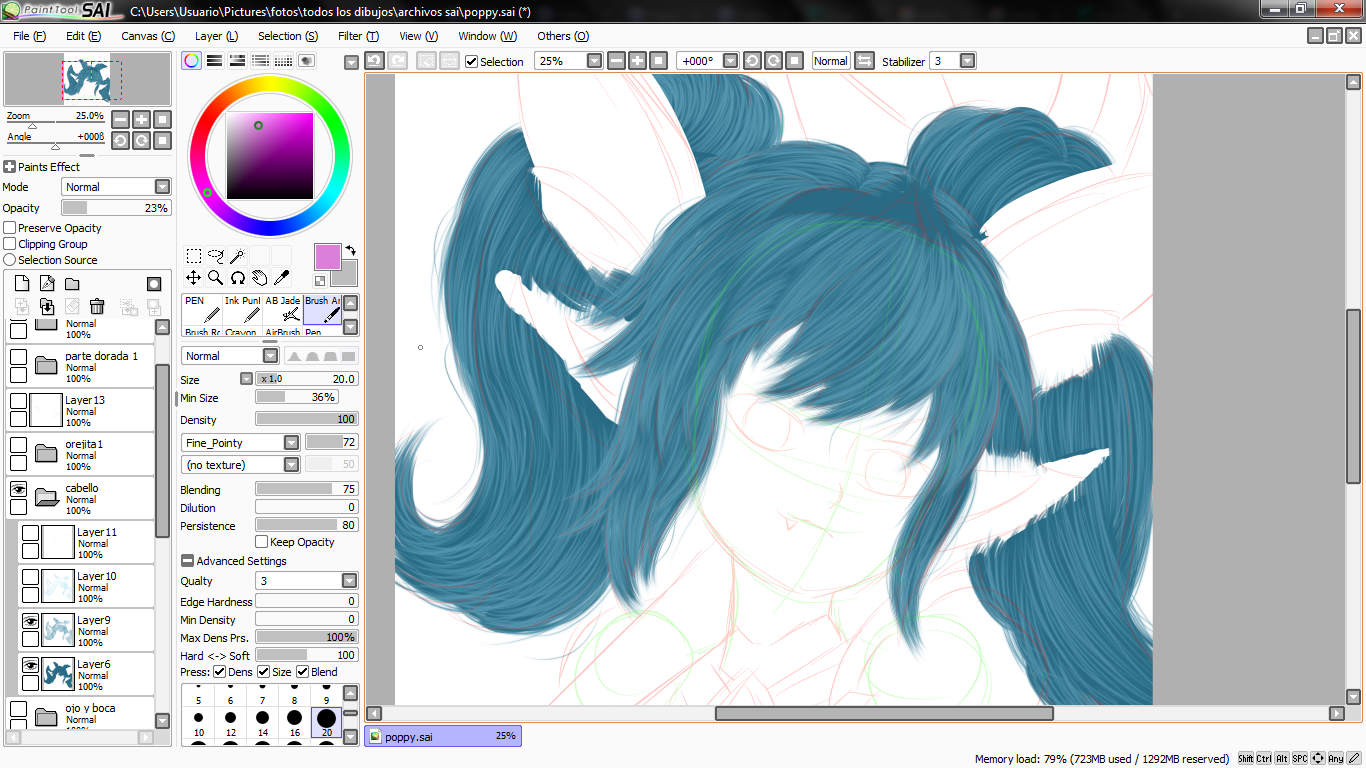
Task: Open the Filter menu
Action: (x=358, y=36)
